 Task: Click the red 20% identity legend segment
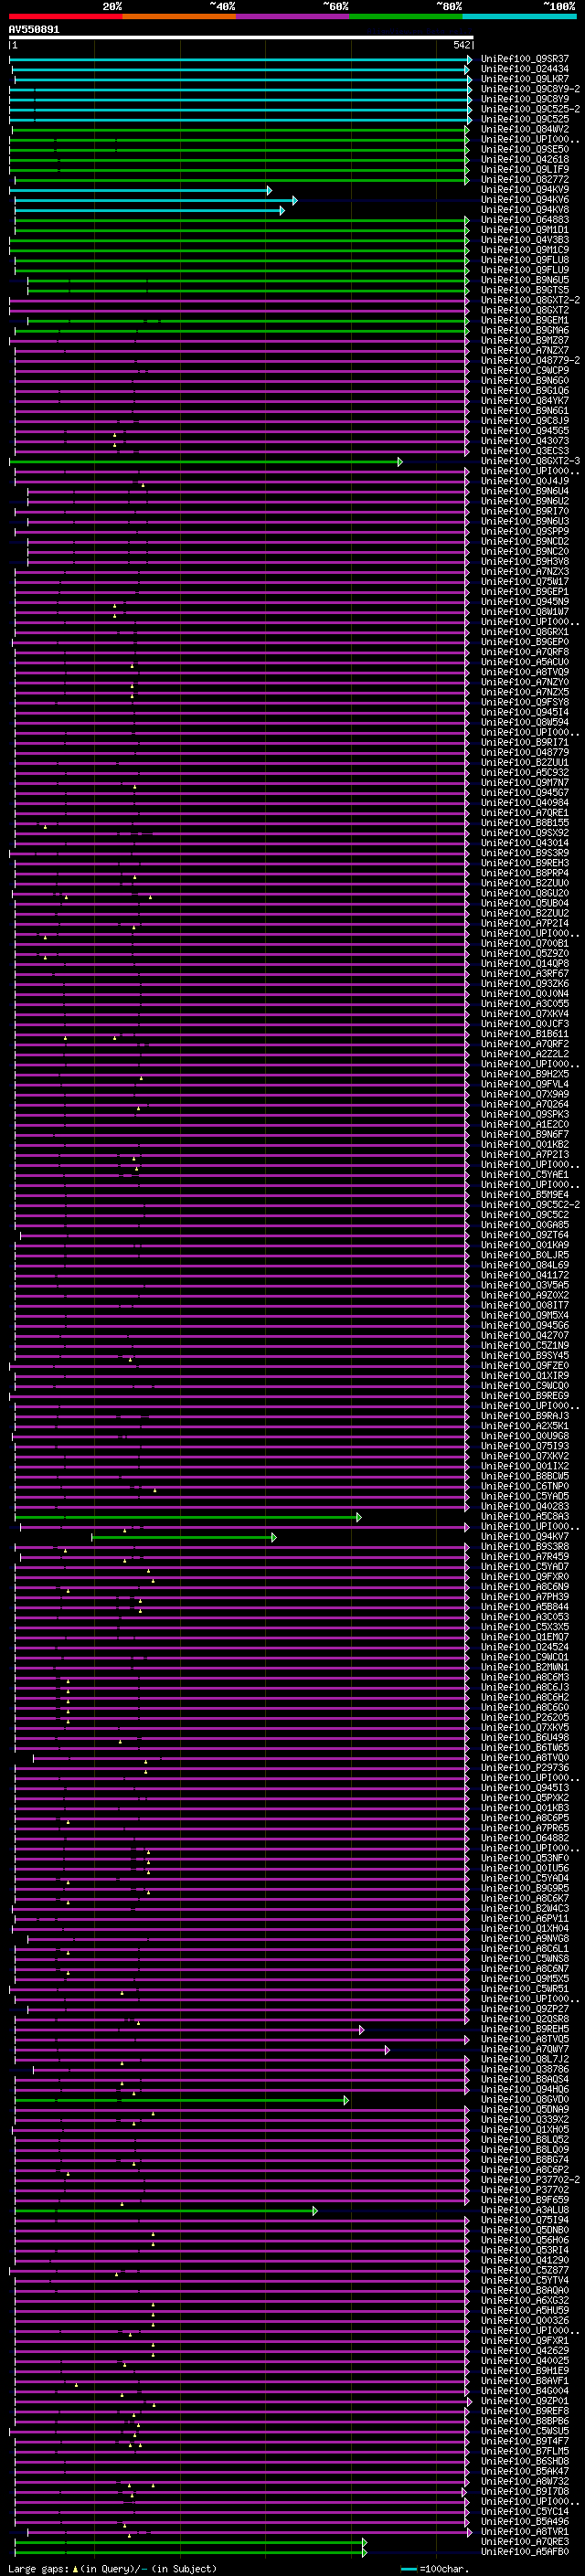pyautogui.click(x=65, y=16)
